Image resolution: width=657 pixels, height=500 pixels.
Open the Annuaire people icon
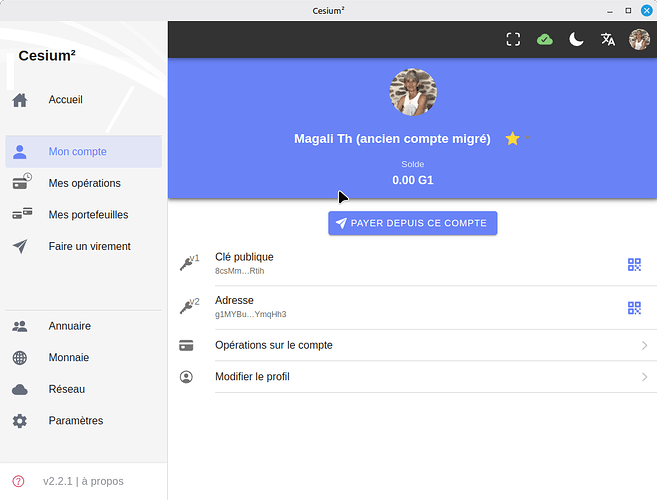click(x=20, y=326)
